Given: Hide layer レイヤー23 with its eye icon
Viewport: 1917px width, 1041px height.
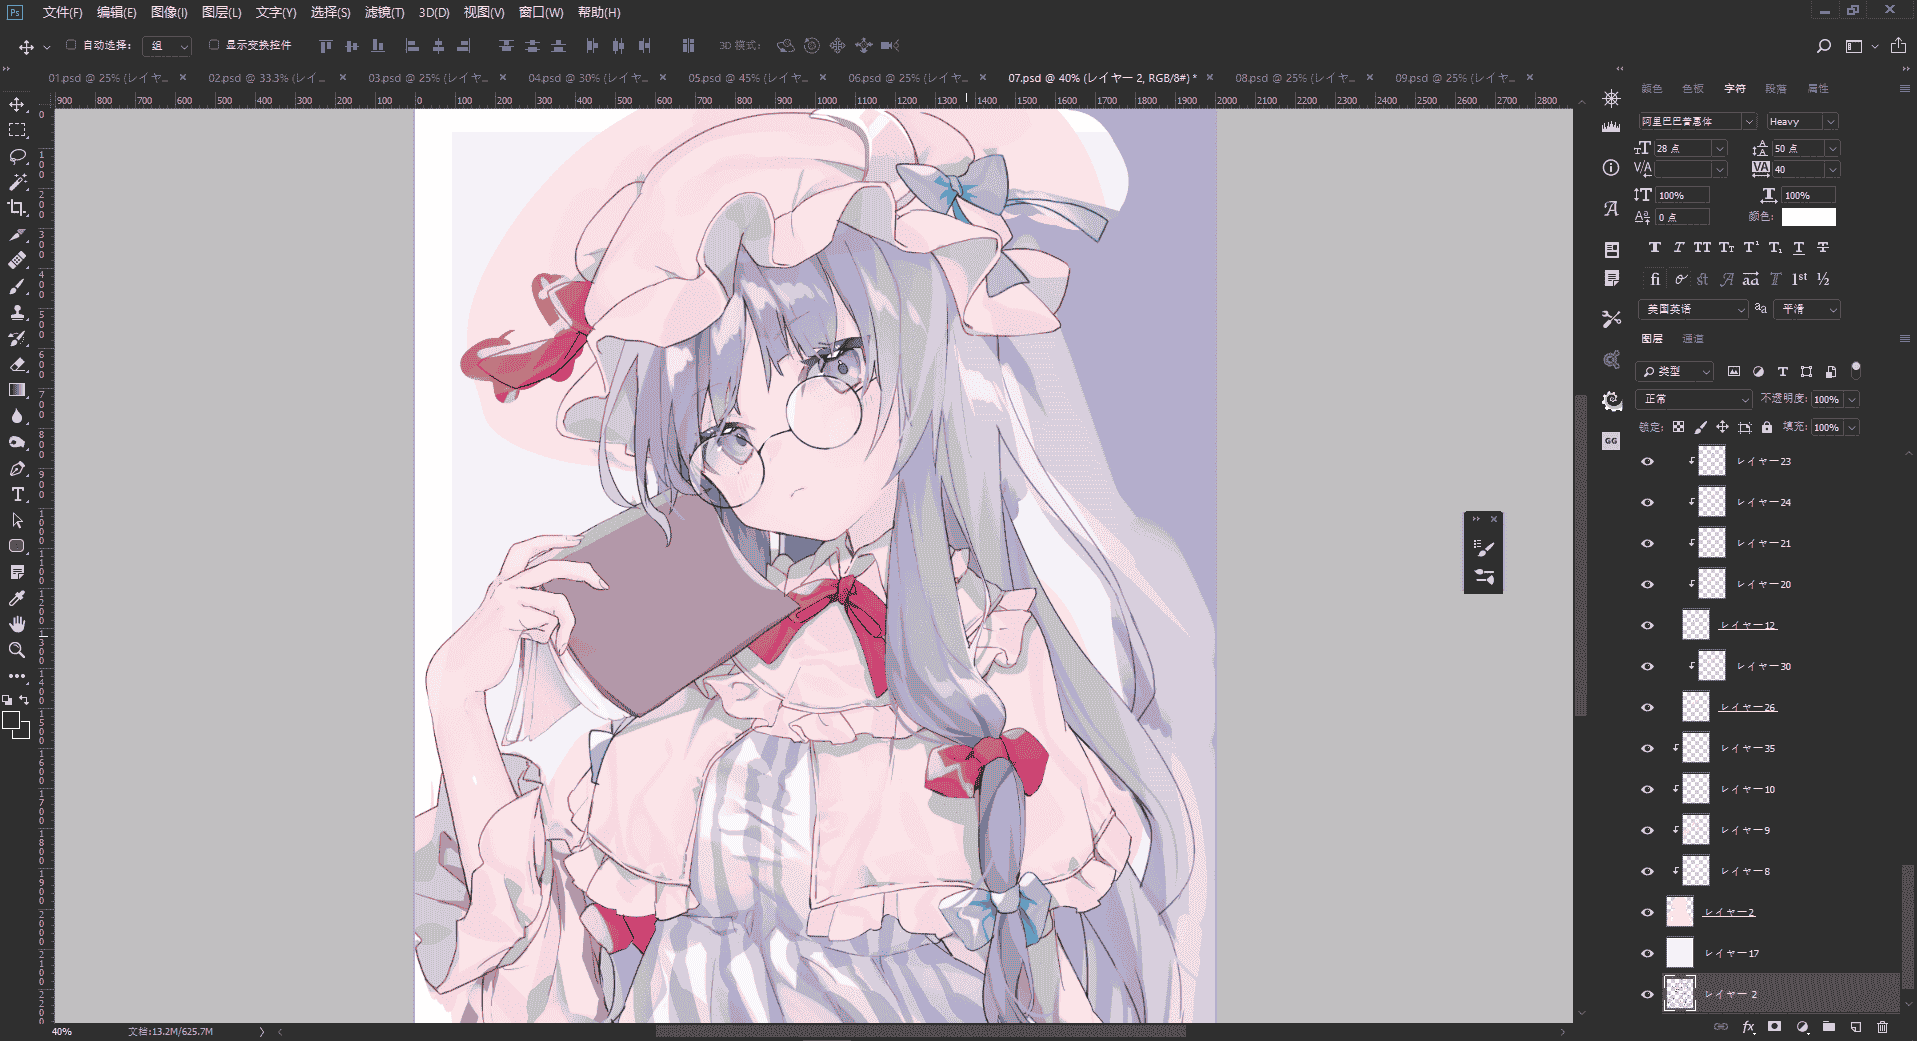Looking at the screenshot, I should click(x=1647, y=462).
